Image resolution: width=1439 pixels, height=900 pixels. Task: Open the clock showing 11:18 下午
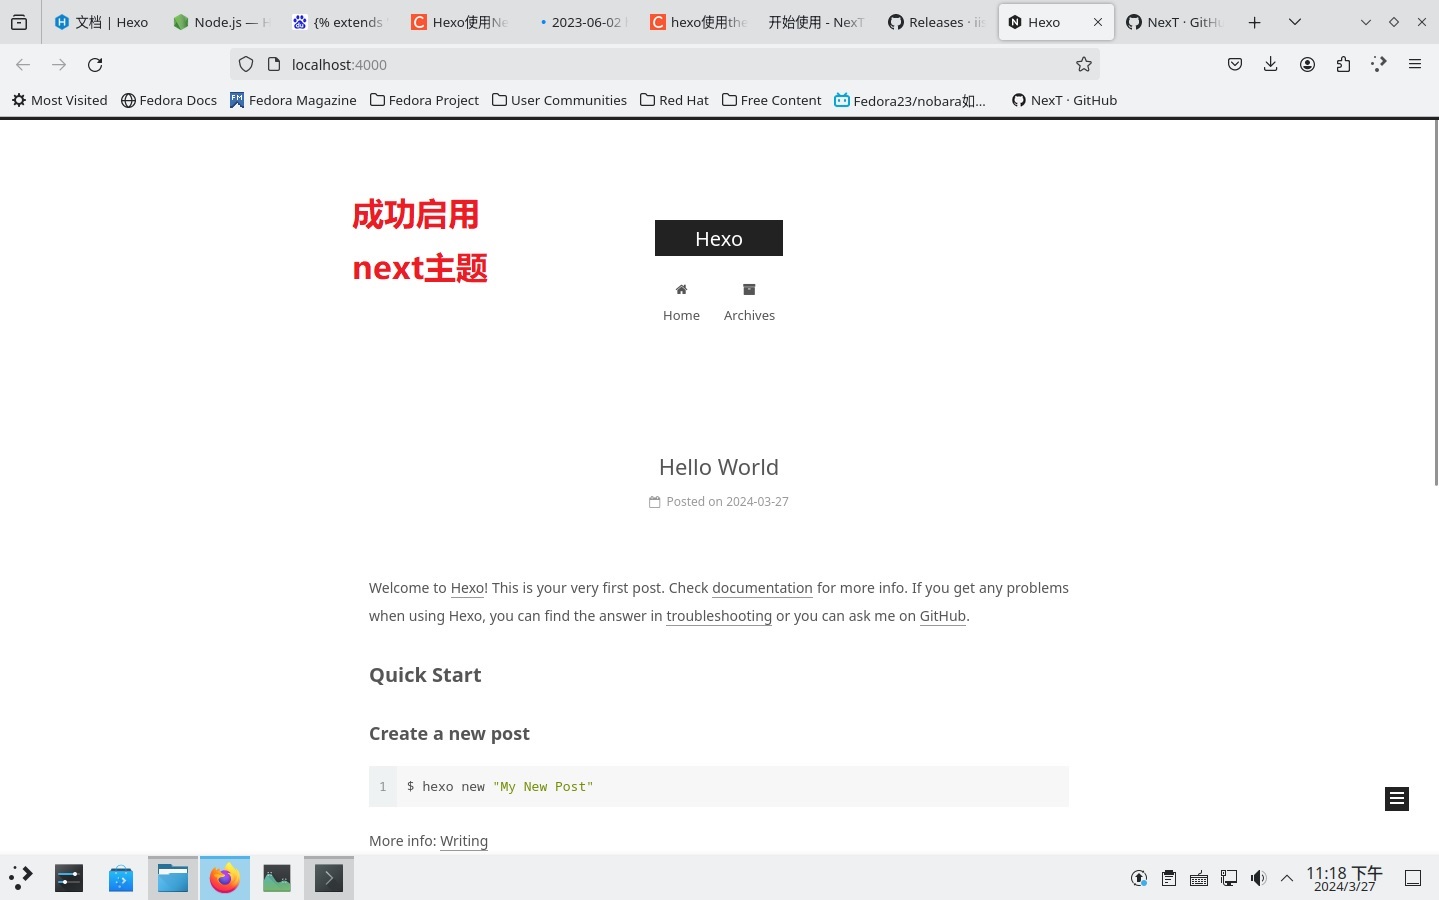click(1344, 878)
